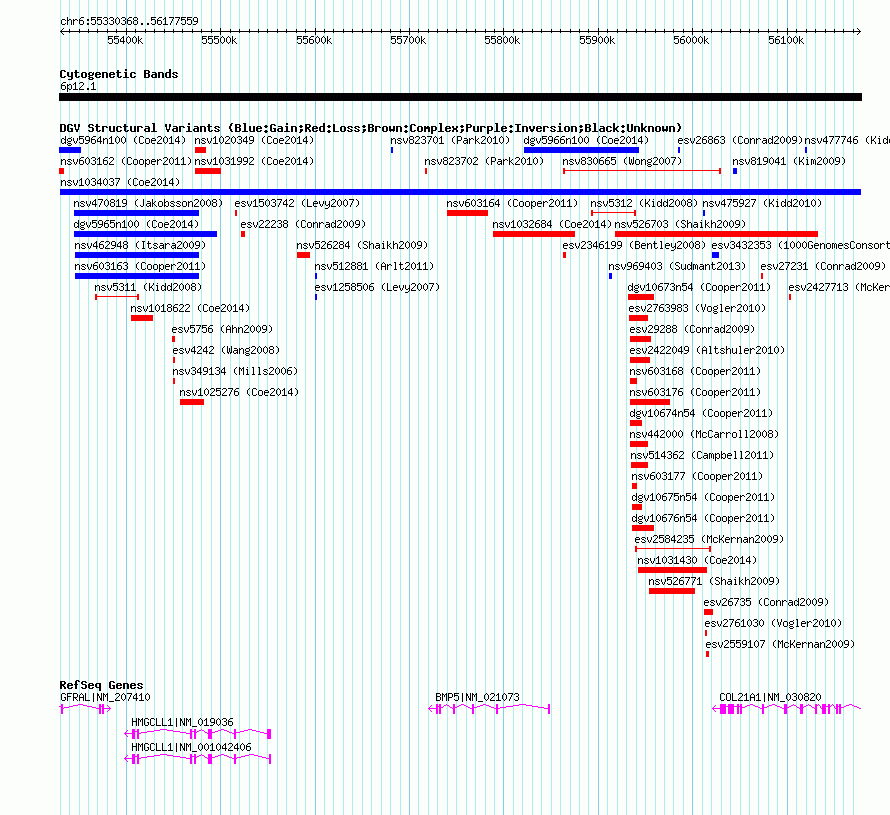
Task: Click nsv514362 (Campbell2011) label
Action: click(702, 455)
